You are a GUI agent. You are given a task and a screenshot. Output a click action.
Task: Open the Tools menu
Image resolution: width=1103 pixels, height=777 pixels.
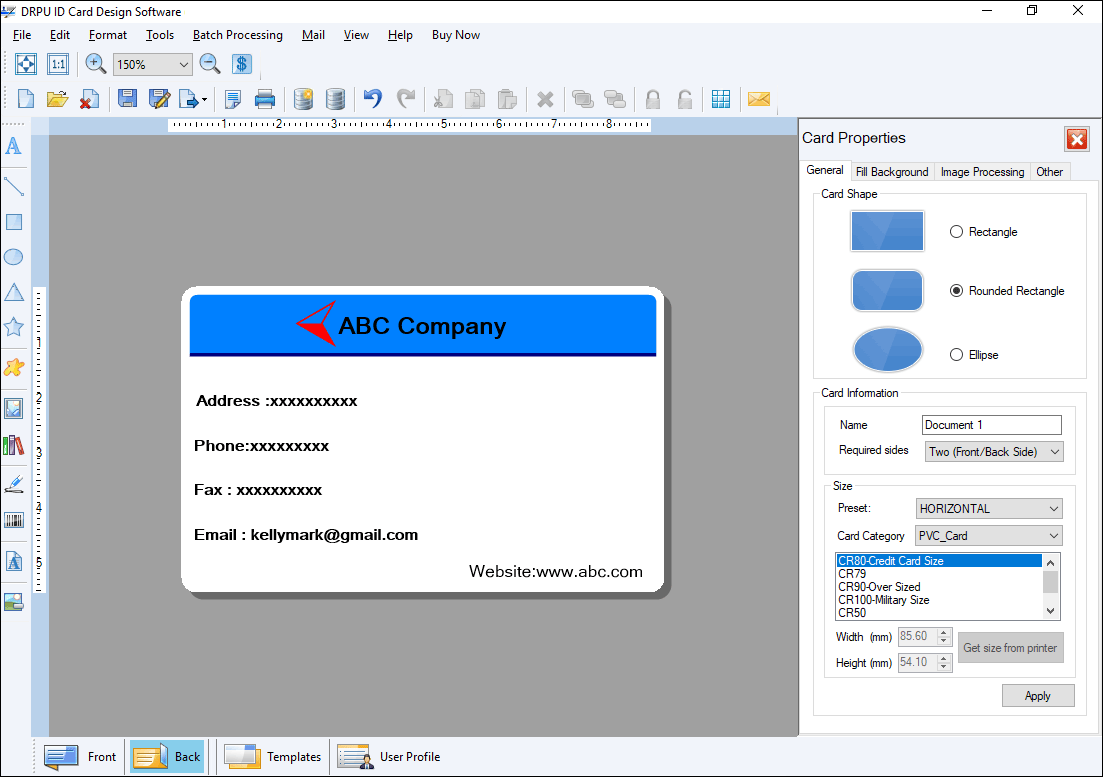coord(160,35)
